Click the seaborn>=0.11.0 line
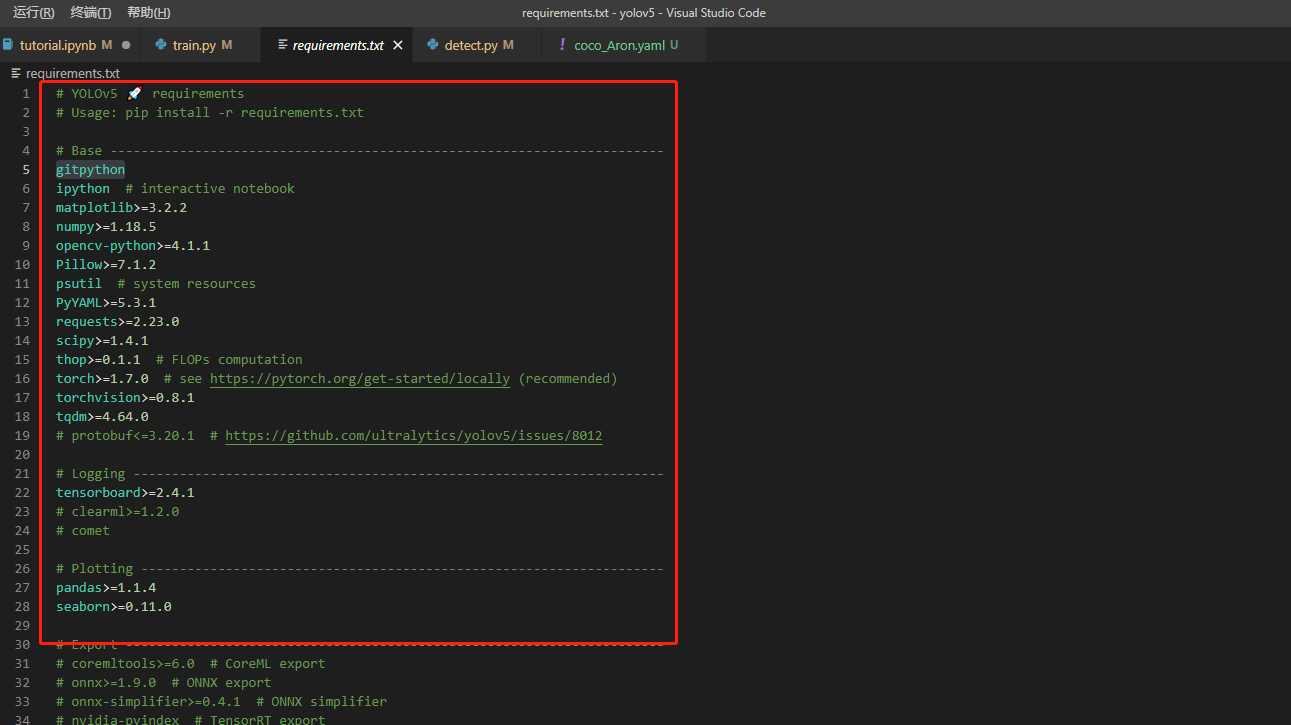Viewport: 1291px width, 725px height. click(x=113, y=607)
